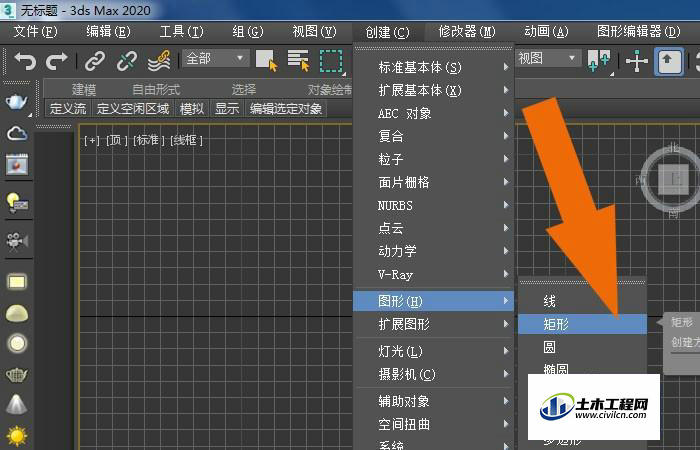Expand 扩展图形 submenu
Viewport: 700px width, 450px height.
tap(433, 324)
